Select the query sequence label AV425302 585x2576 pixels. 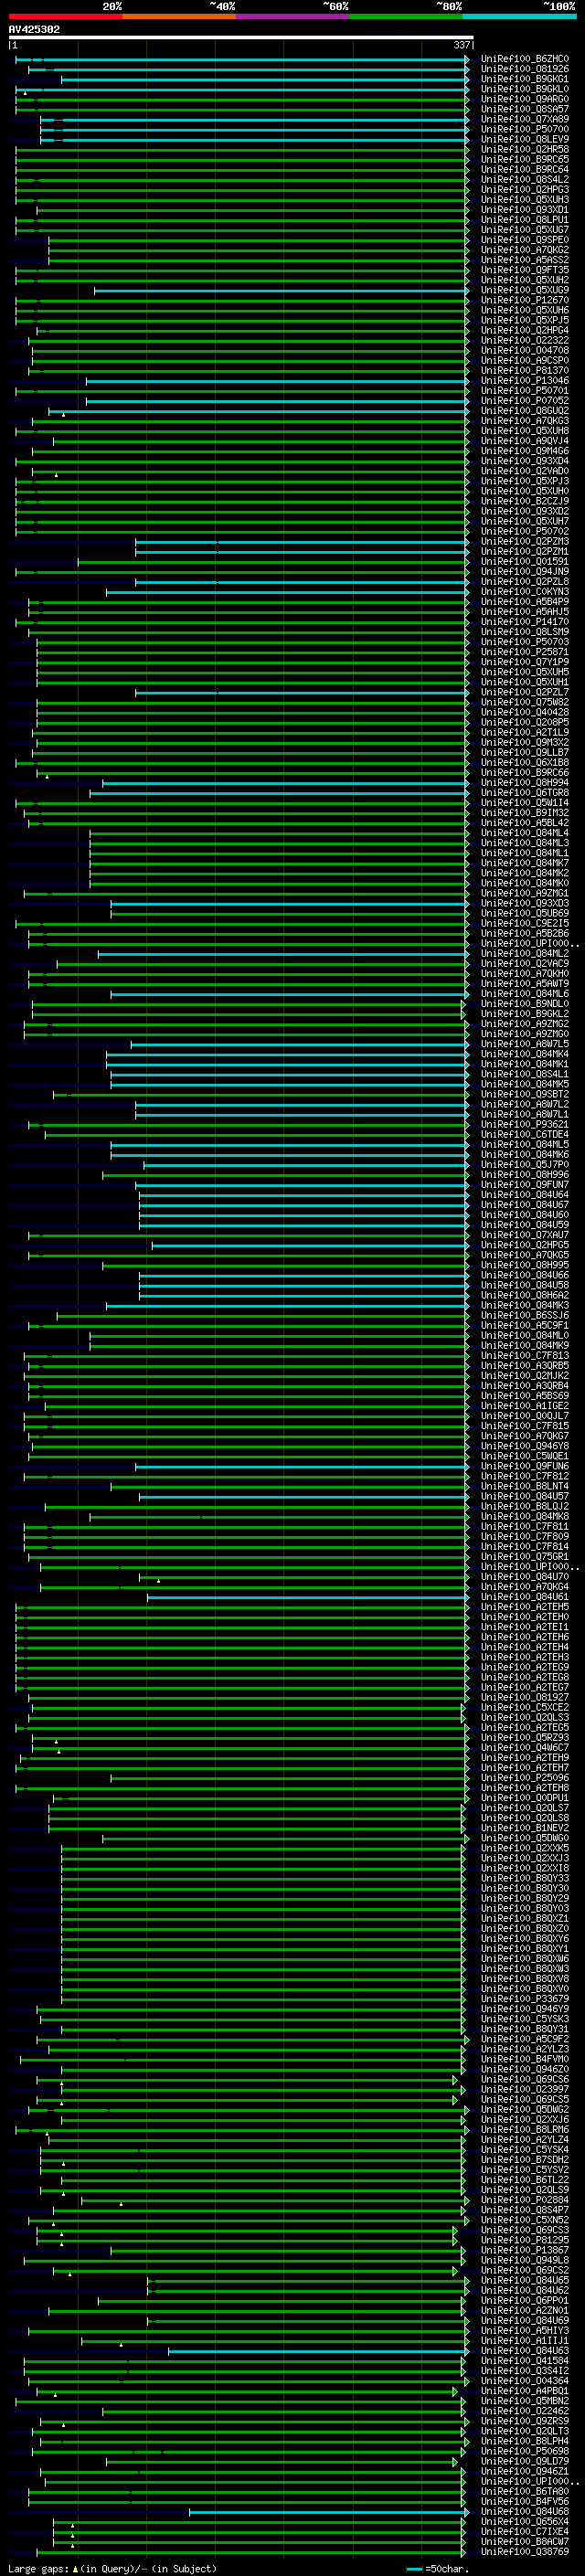[x=34, y=30]
